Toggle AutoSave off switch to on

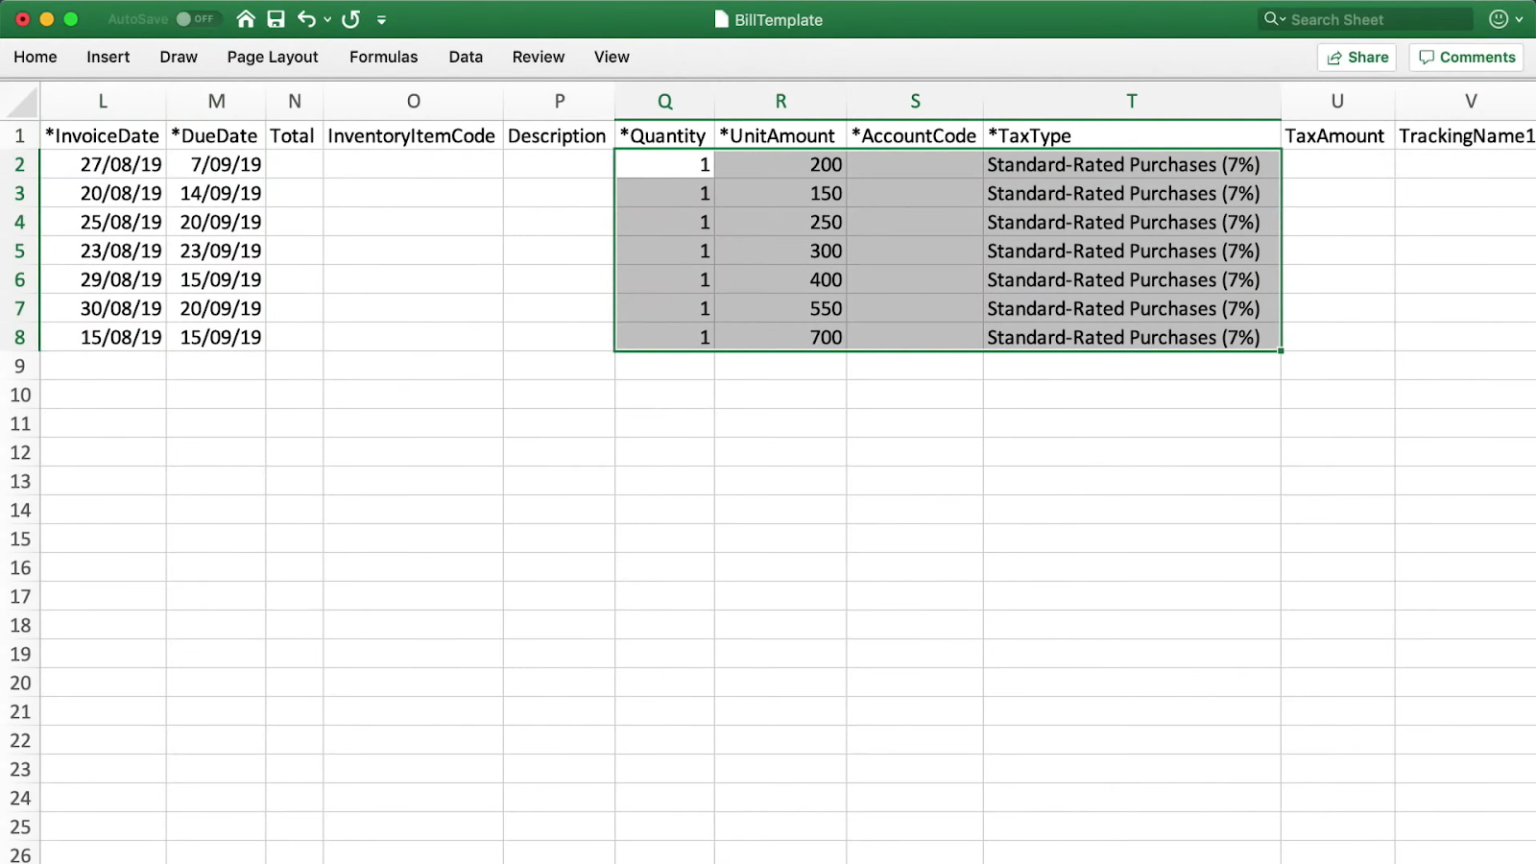[196, 18]
